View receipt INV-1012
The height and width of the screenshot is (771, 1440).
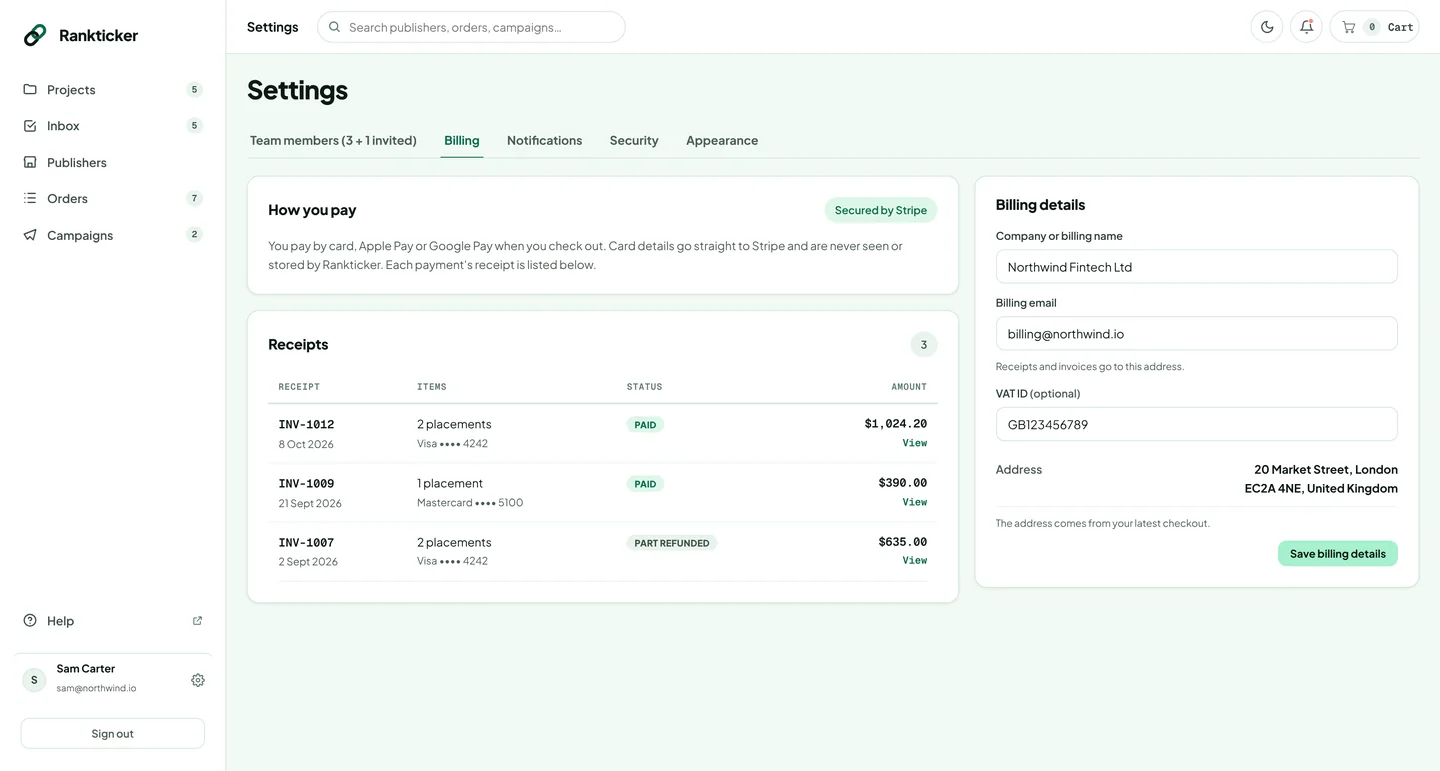coord(914,443)
